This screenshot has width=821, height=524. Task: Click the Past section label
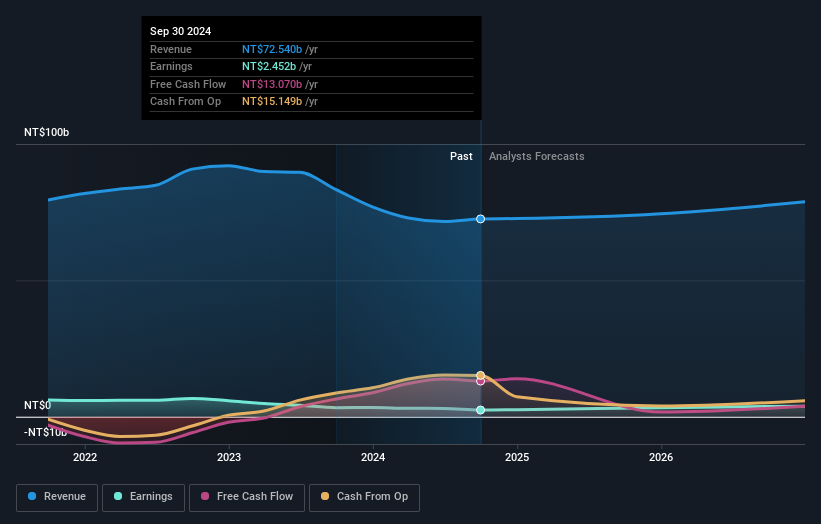point(461,156)
